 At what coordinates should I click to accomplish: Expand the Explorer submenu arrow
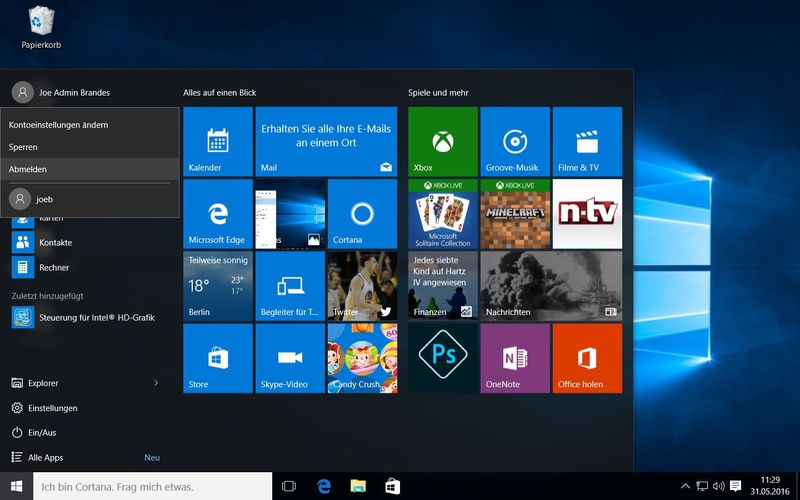pyautogui.click(x=156, y=383)
